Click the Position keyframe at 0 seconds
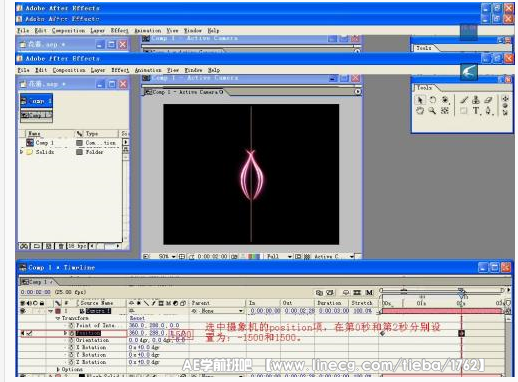This screenshot has height=382, width=518. click(382, 333)
